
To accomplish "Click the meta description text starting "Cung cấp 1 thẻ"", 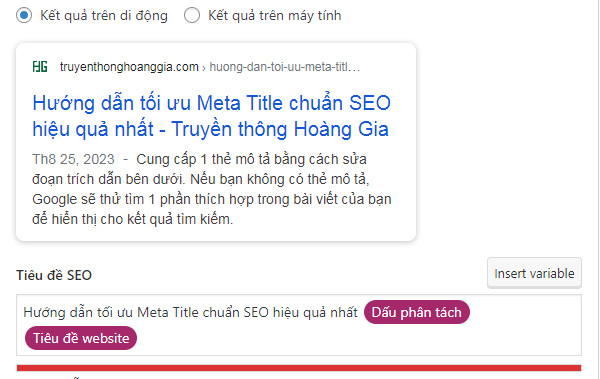I will [212, 189].
